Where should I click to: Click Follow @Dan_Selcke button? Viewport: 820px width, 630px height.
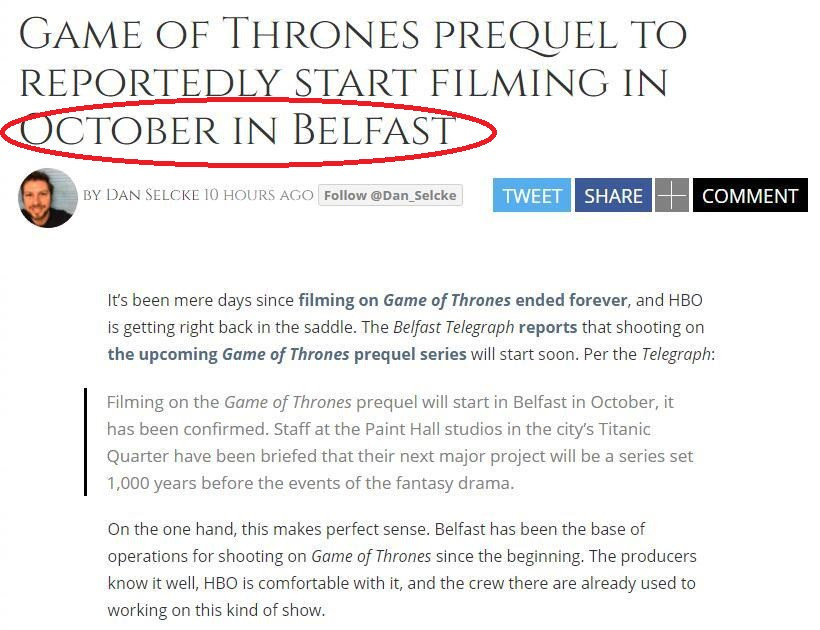[390, 195]
